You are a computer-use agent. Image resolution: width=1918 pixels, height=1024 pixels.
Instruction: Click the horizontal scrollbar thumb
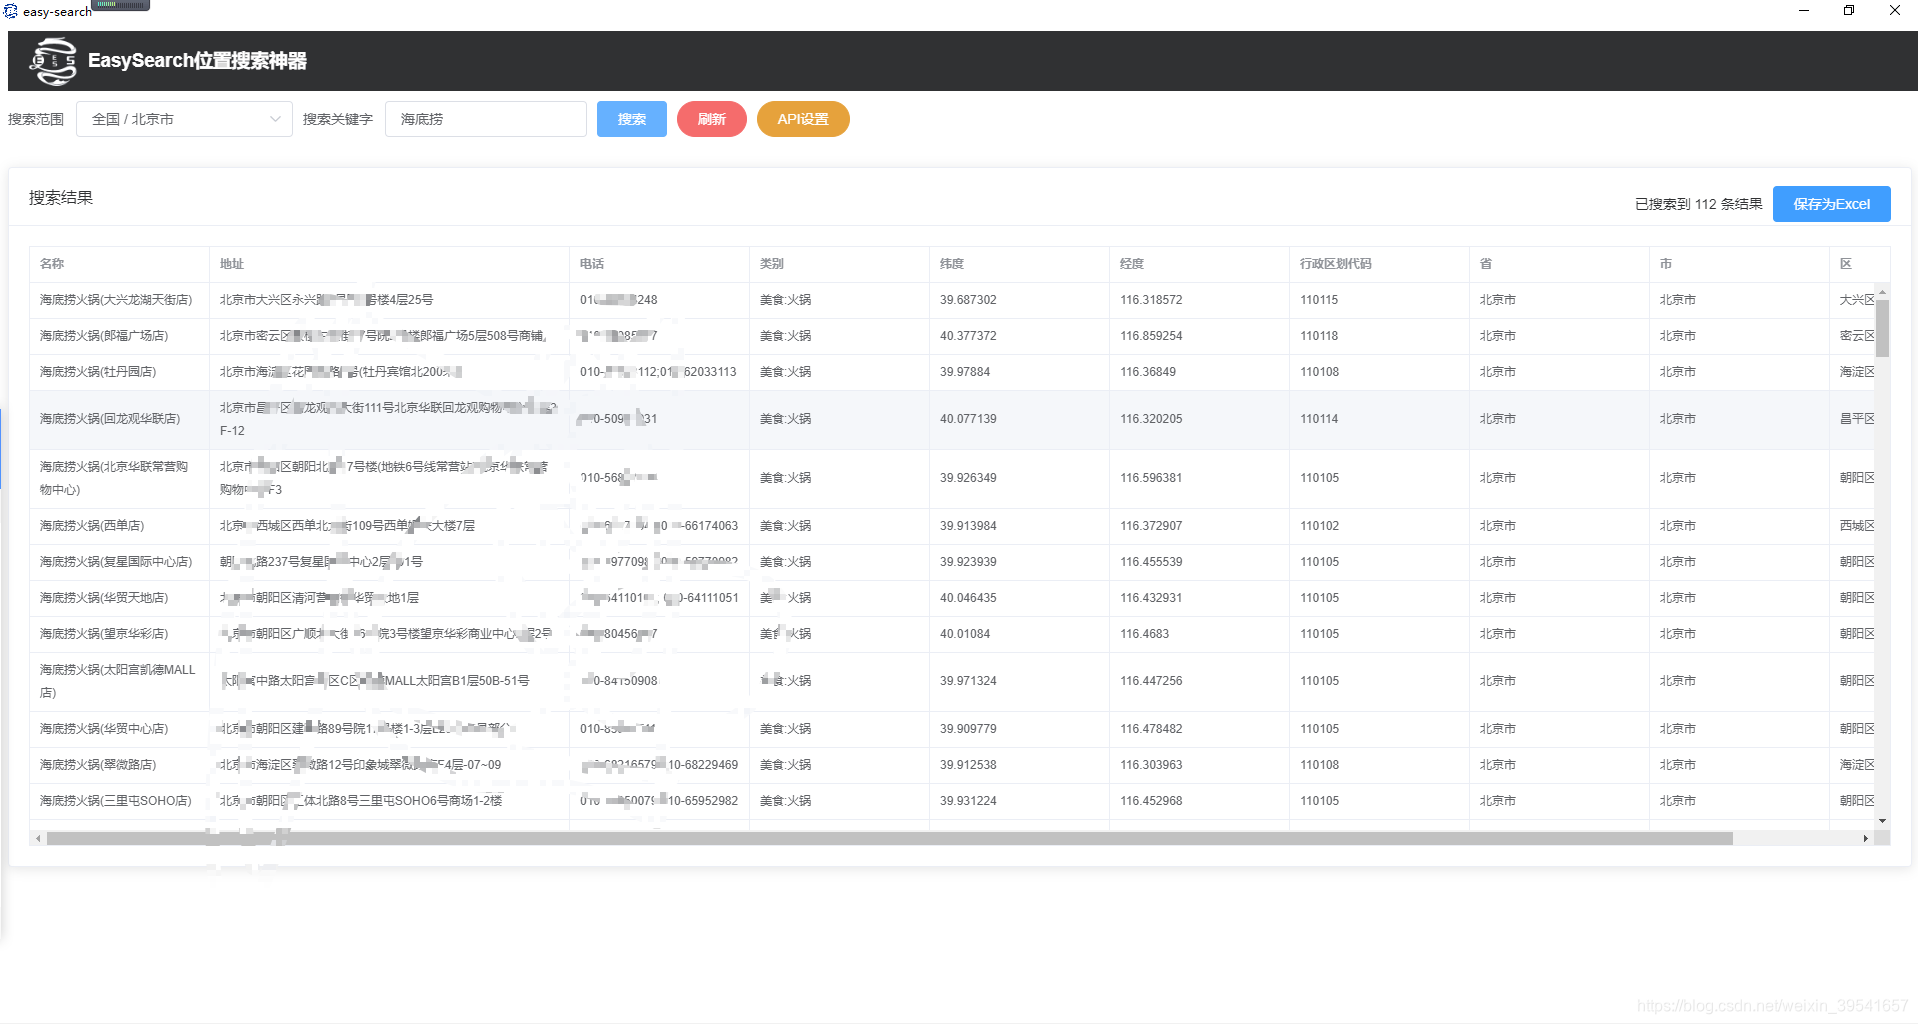889,838
